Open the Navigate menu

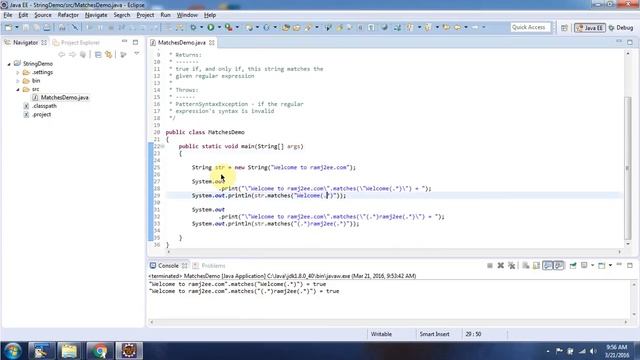[x=96, y=15]
